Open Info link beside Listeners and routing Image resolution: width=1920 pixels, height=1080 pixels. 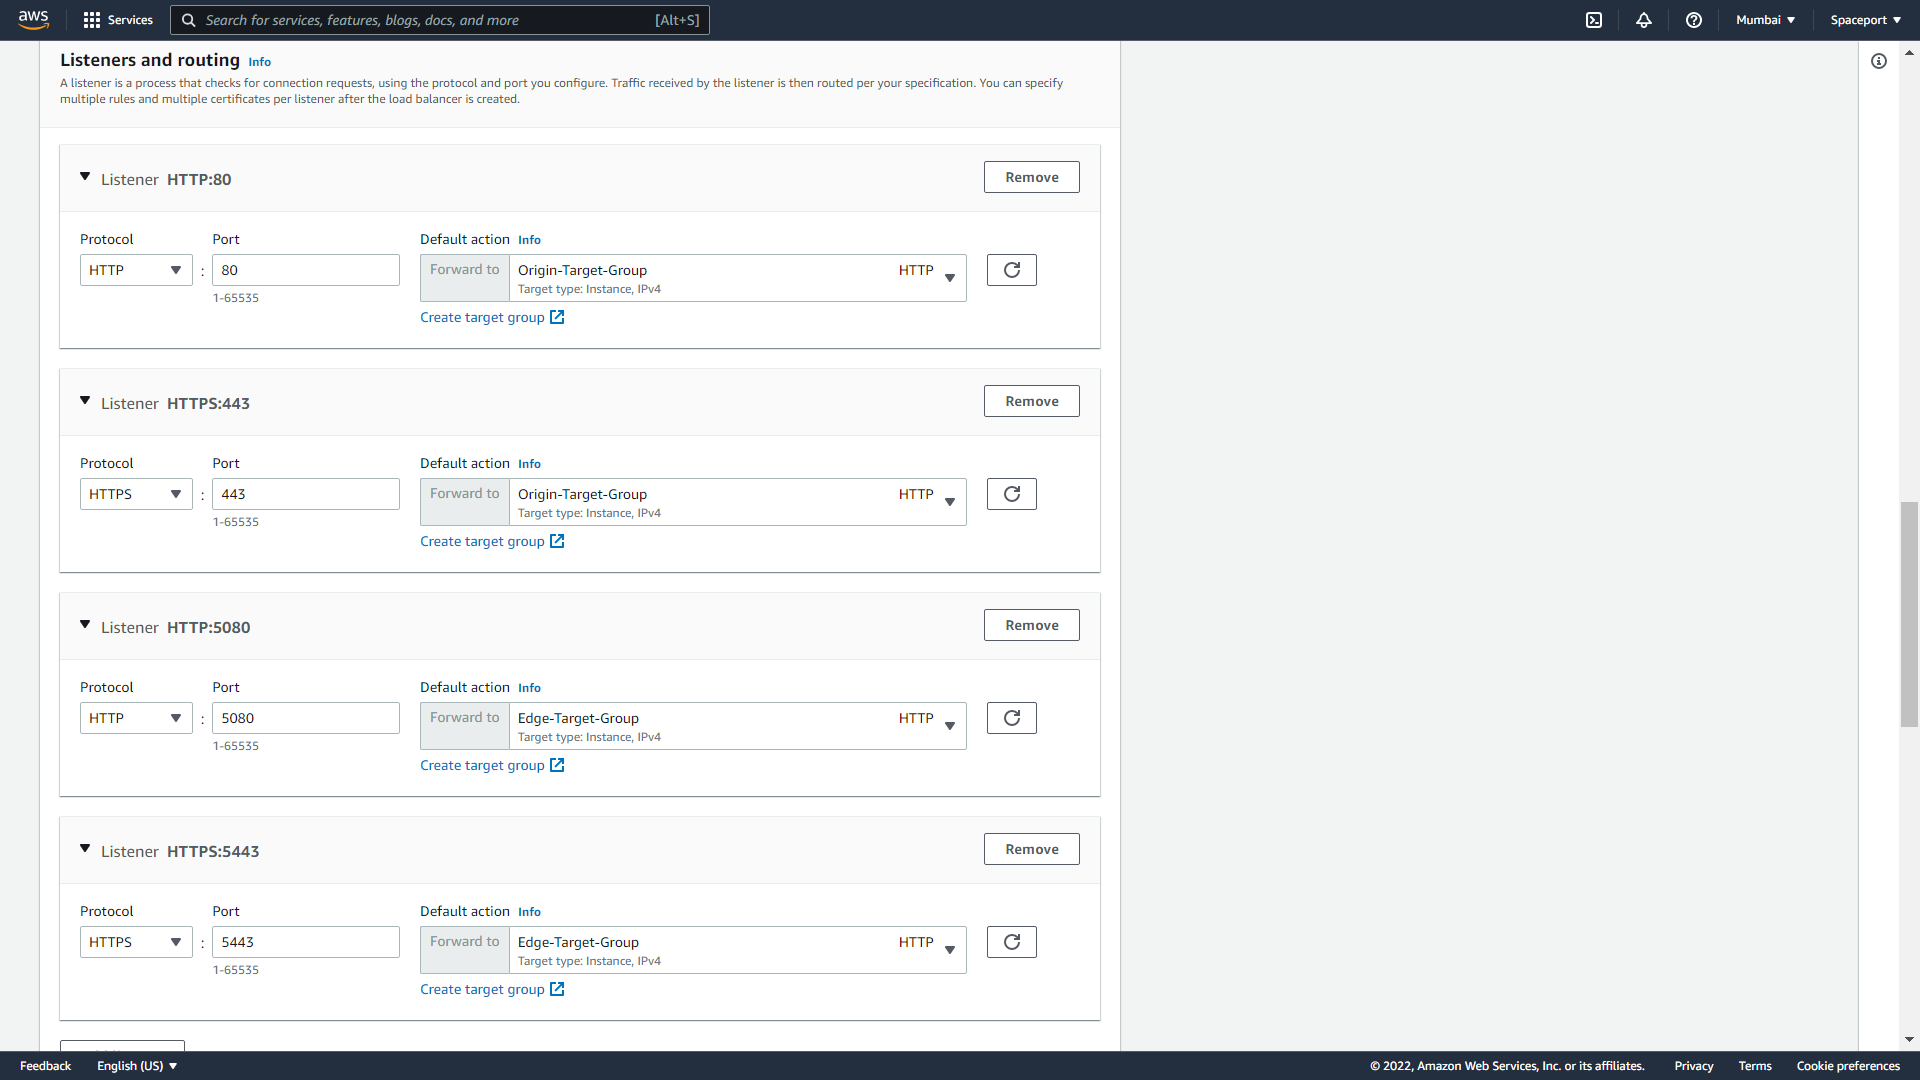259,62
